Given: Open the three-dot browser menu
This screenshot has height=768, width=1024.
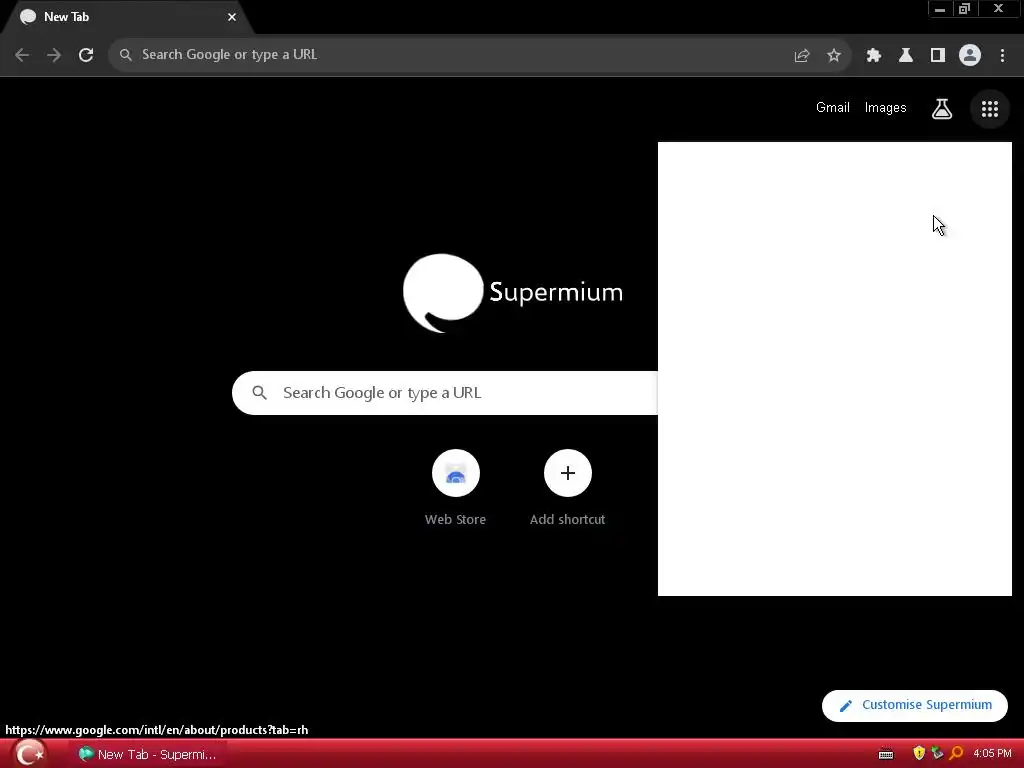Looking at the screenshot, I should [1002, 56].
